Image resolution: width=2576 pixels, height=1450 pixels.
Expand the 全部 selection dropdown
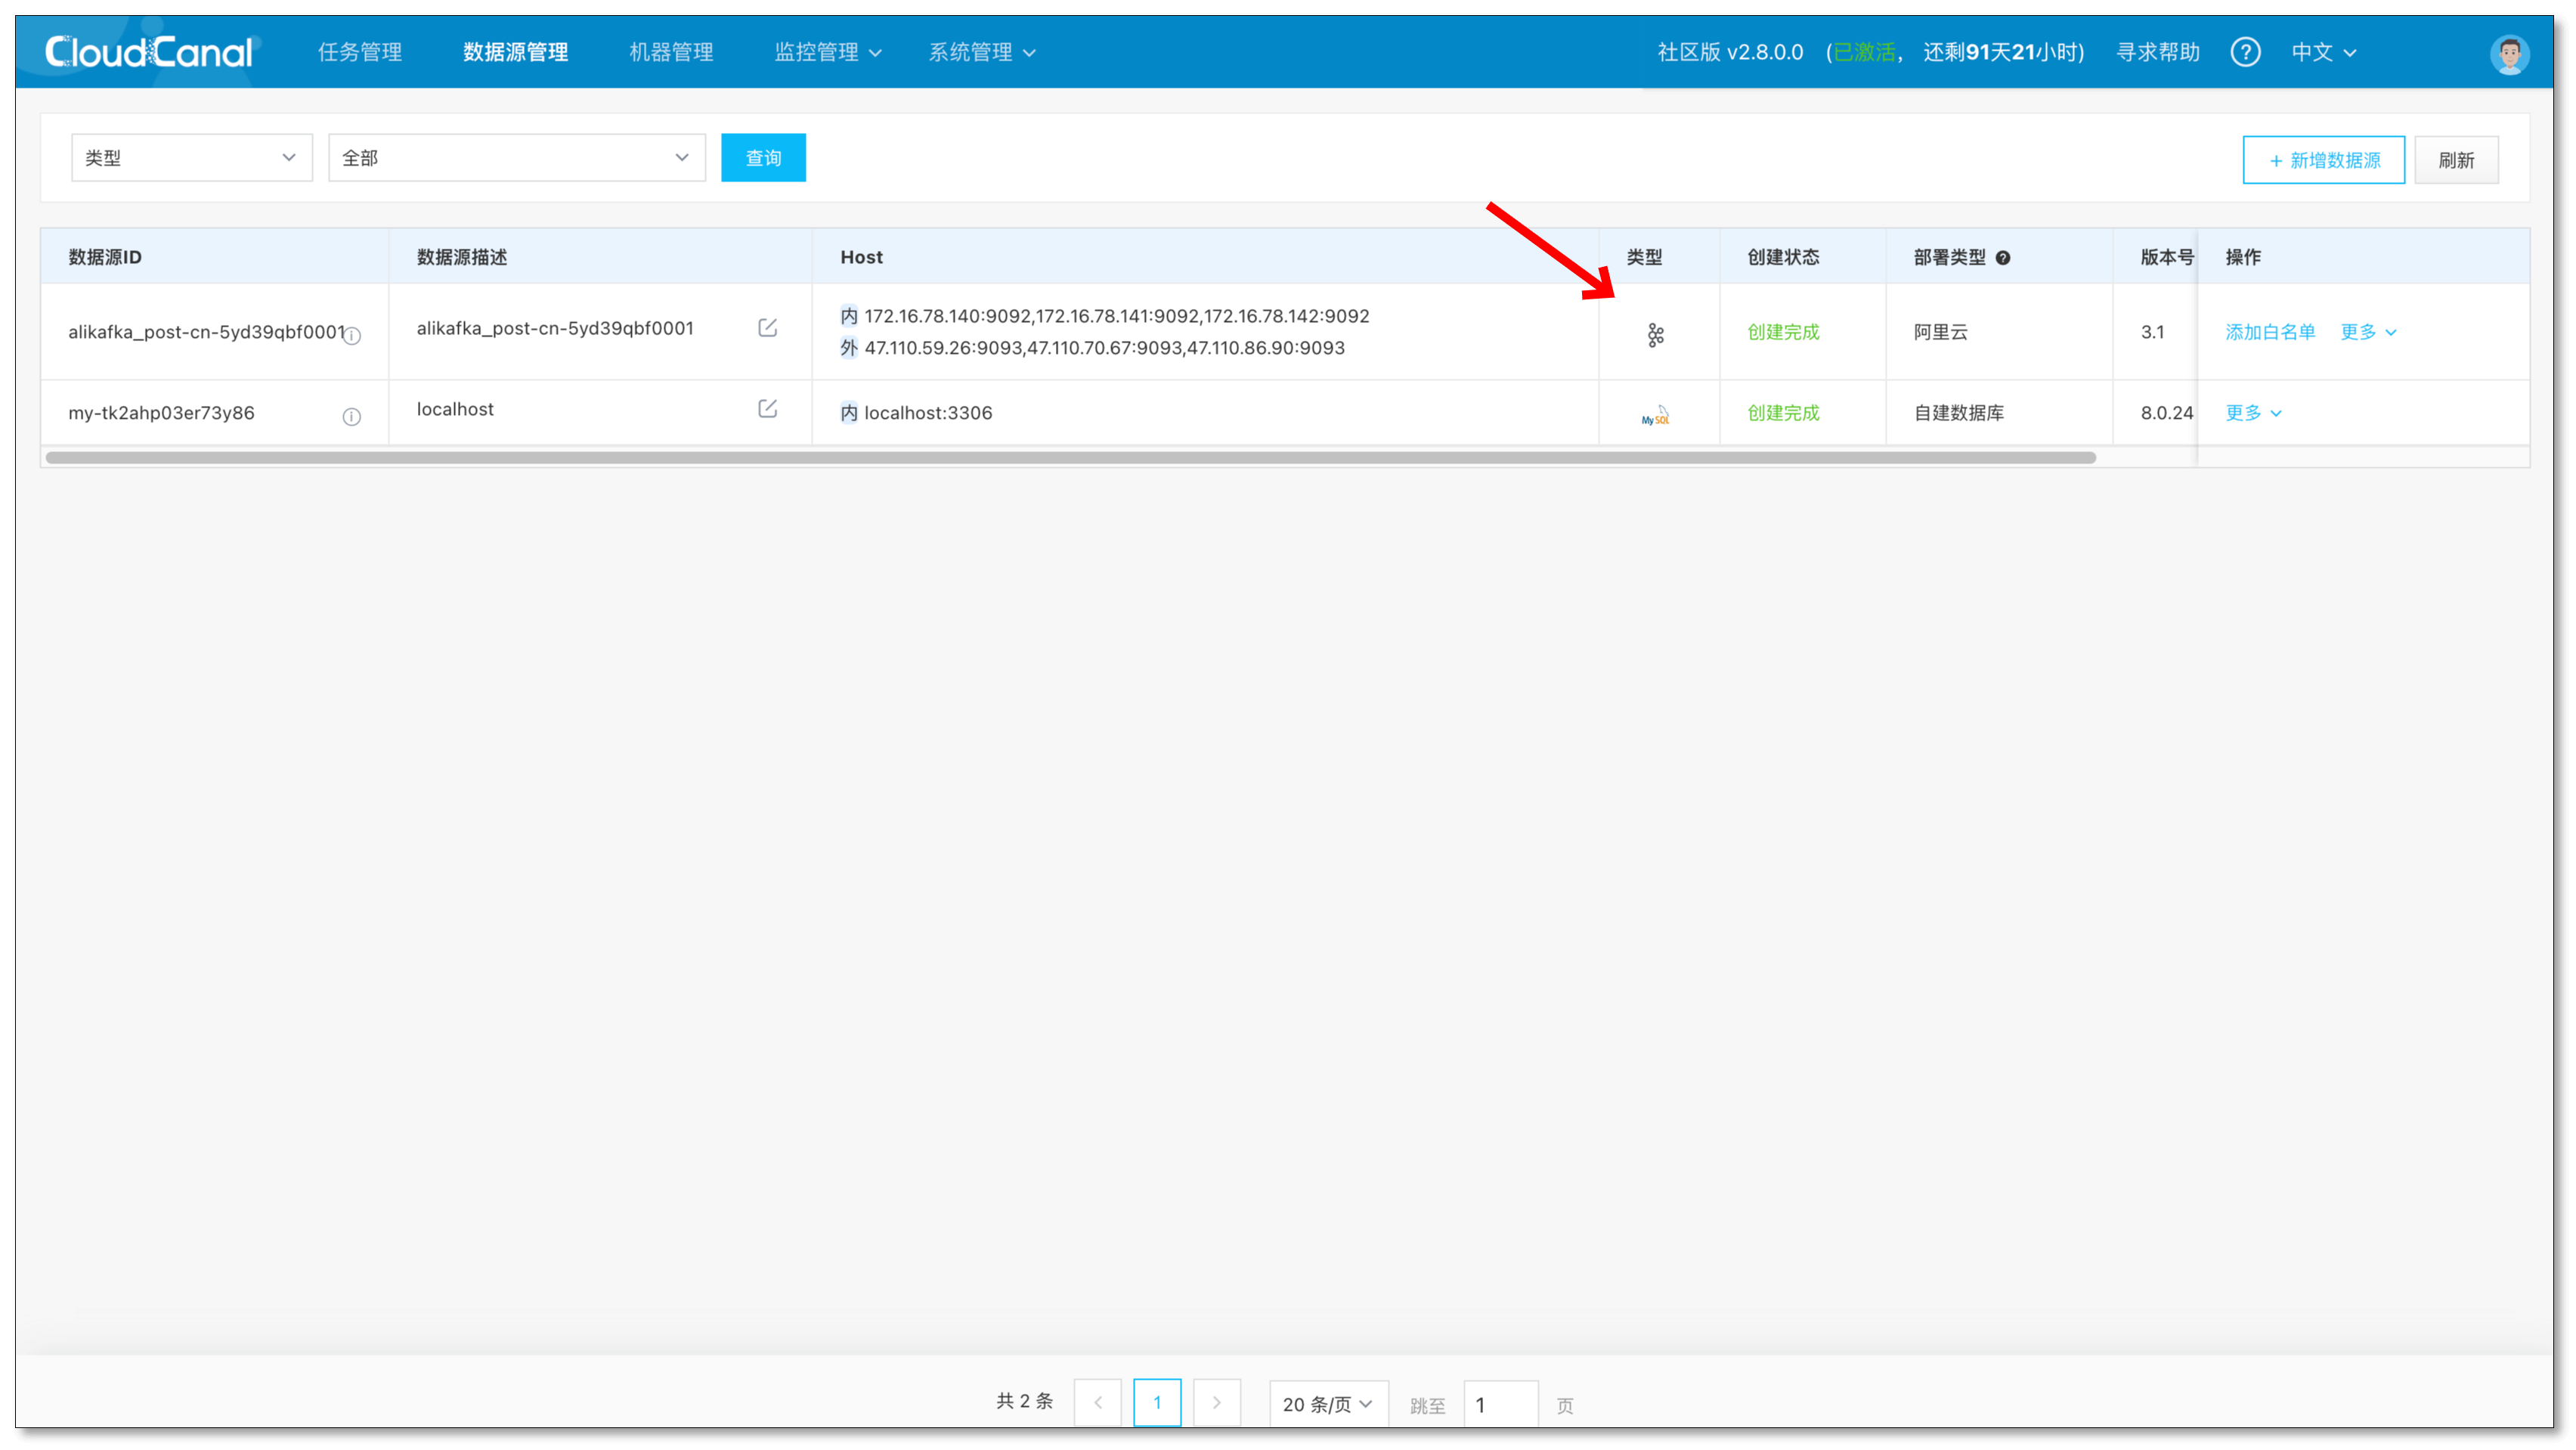pos(516,158)
